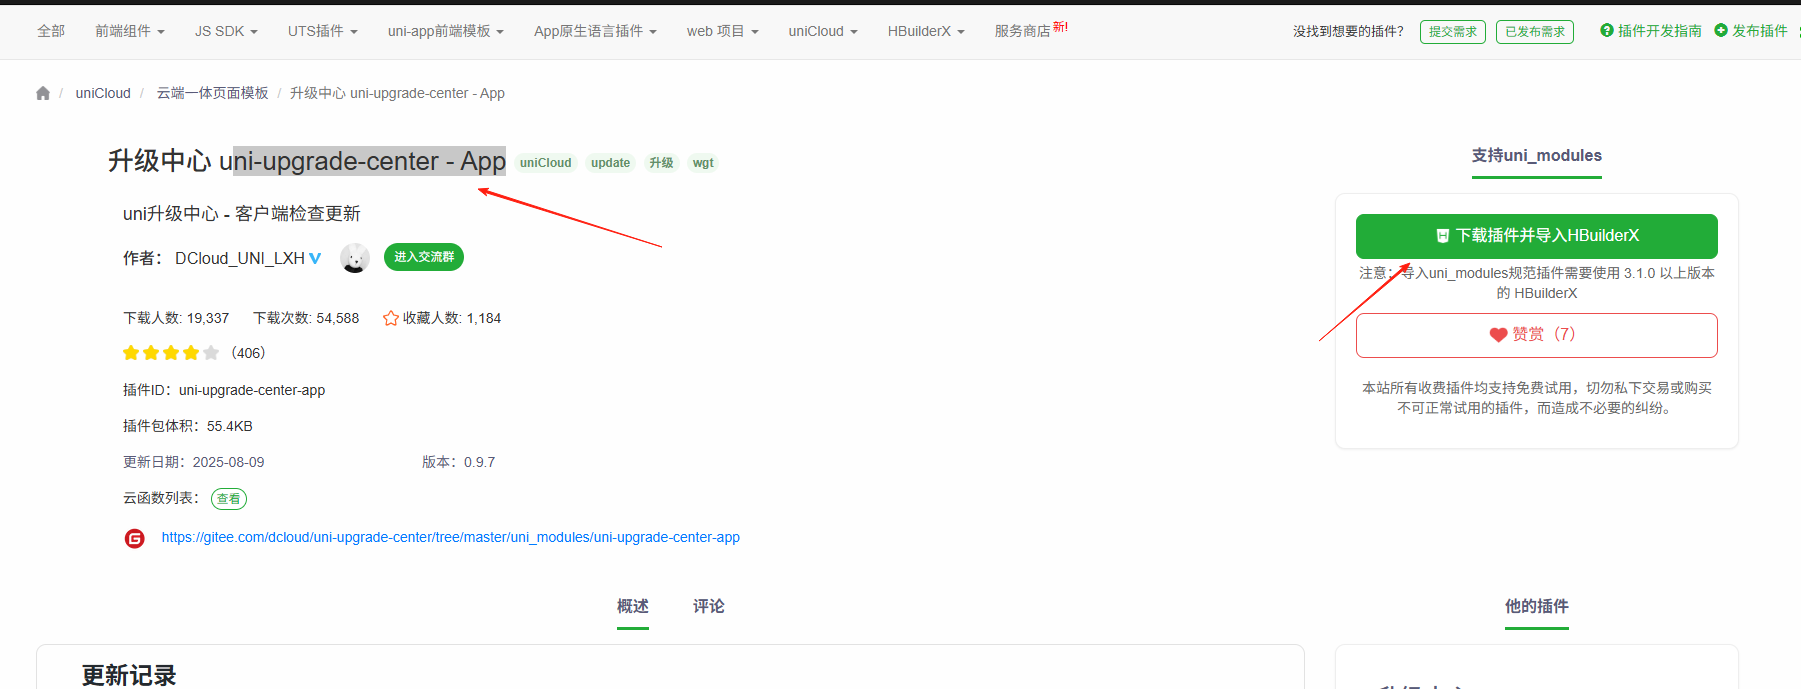
Task: Click the plugin title 升级中心 uni-upgrade-center - App
Action: click(307, 161)
